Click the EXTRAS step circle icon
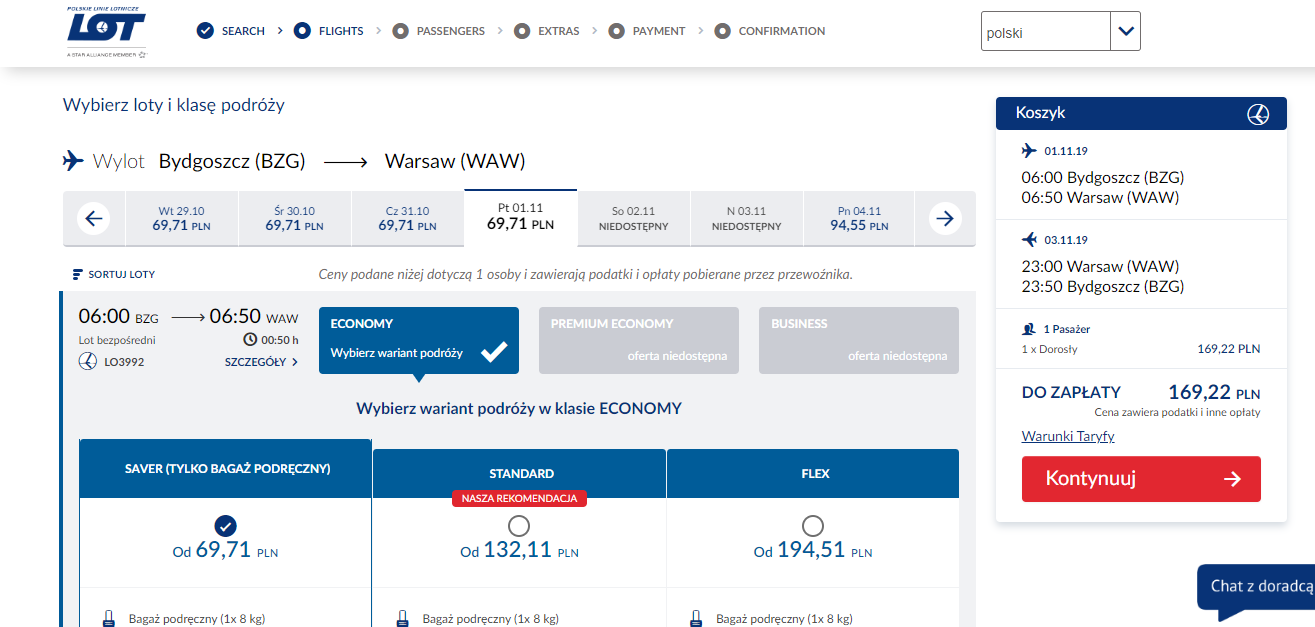The height and width of the screenshot is (627, 1315). [522, 31]
